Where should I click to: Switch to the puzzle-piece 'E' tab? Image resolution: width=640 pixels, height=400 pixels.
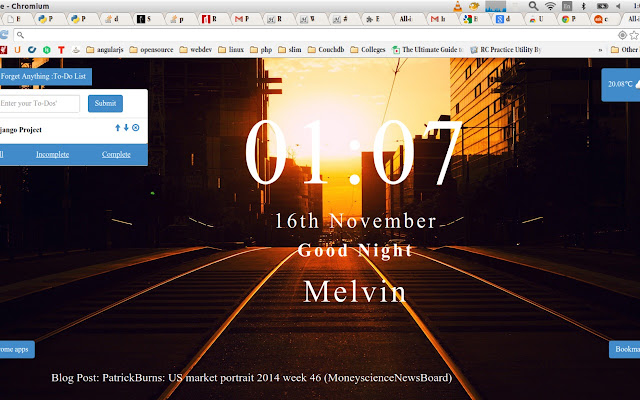[377, 19]
